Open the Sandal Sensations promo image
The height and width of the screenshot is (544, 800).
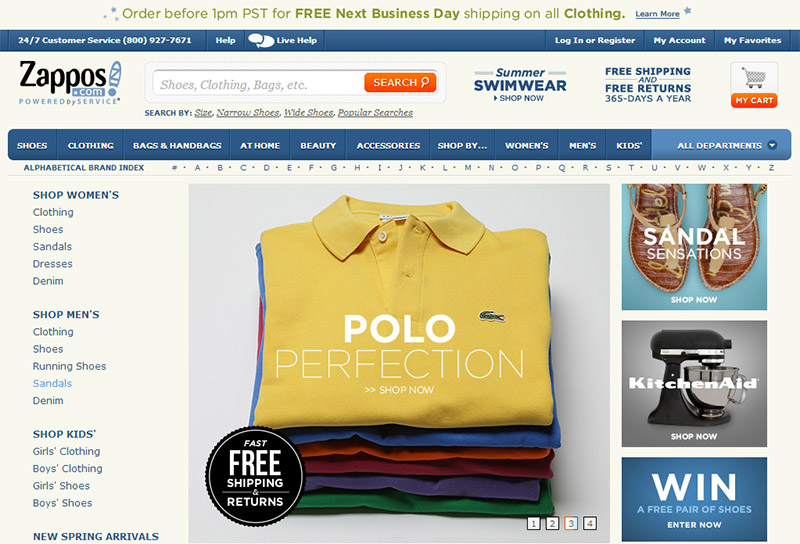(694, 247)
